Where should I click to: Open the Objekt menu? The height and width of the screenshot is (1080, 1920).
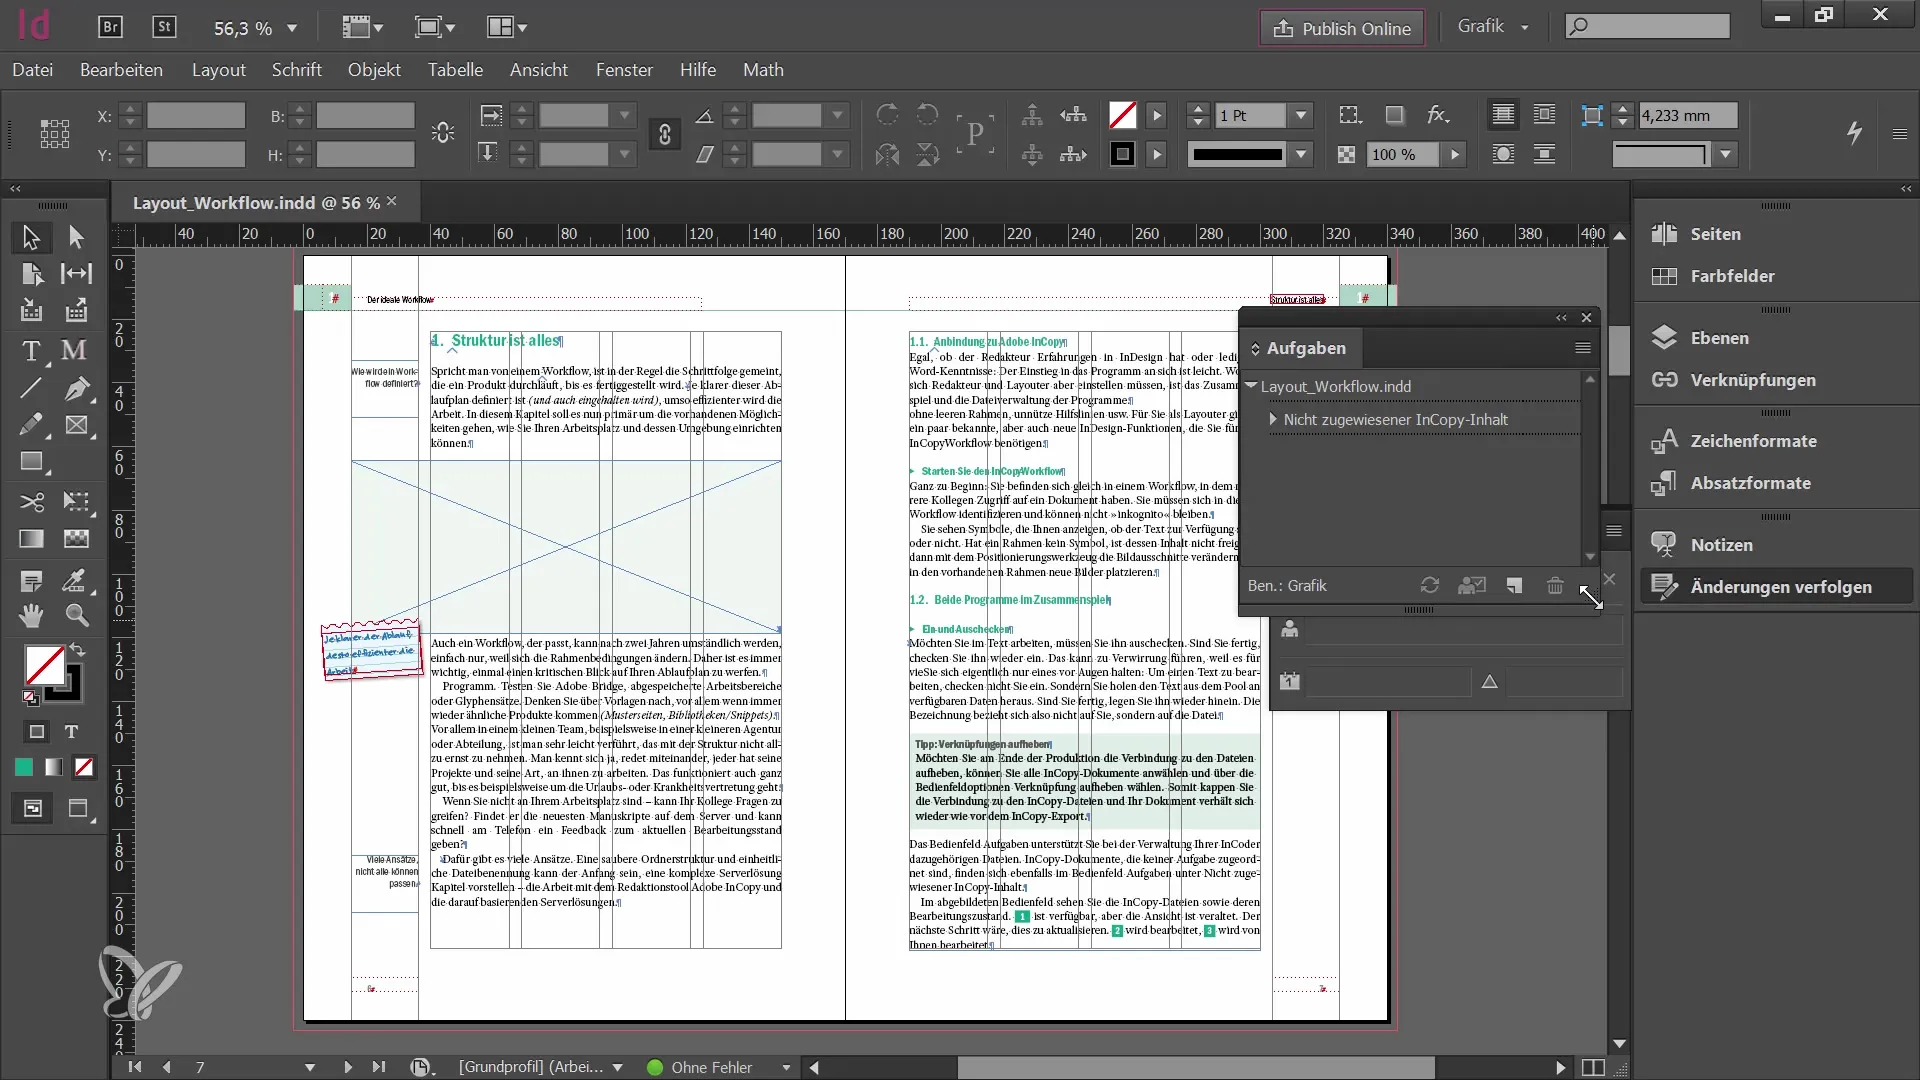[x=374, y=70]
